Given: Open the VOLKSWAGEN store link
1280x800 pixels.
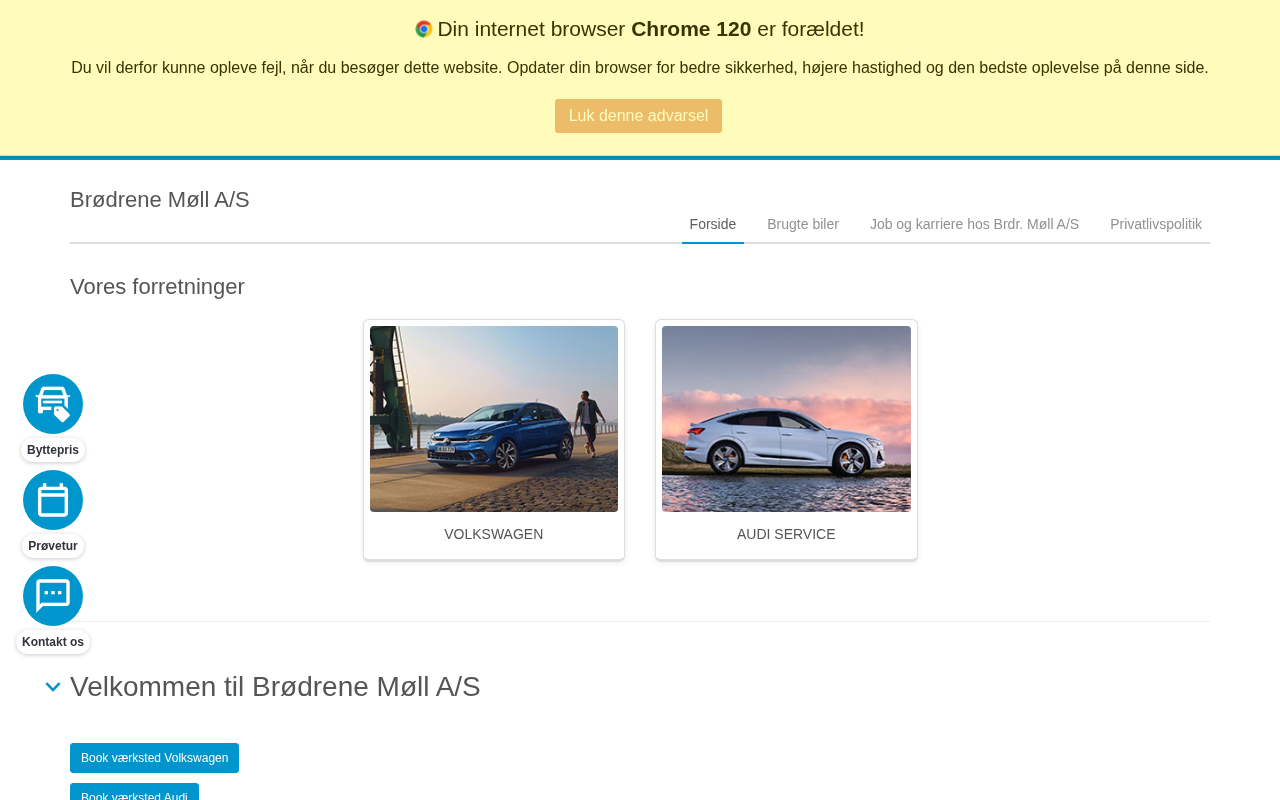Looking at the screenshot, I should tap(494, 534).
